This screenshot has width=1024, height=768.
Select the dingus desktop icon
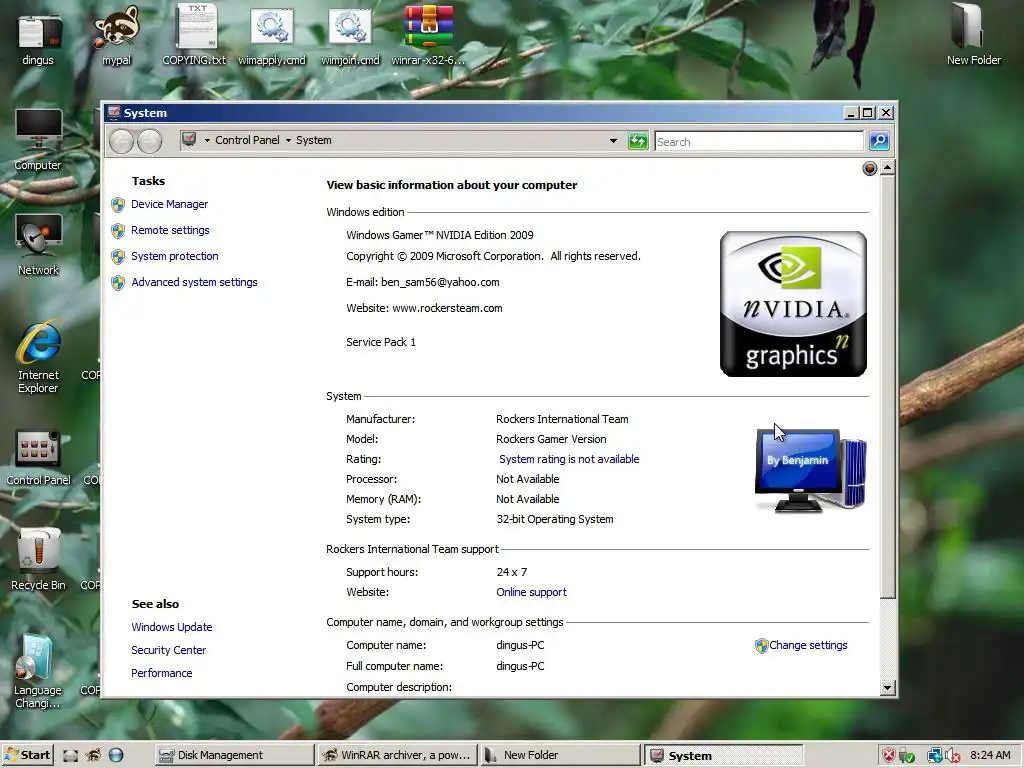click(x=38, y=41)
